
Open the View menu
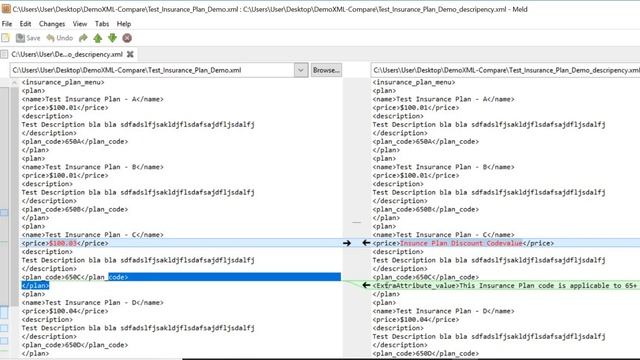(x=80, y=24)
